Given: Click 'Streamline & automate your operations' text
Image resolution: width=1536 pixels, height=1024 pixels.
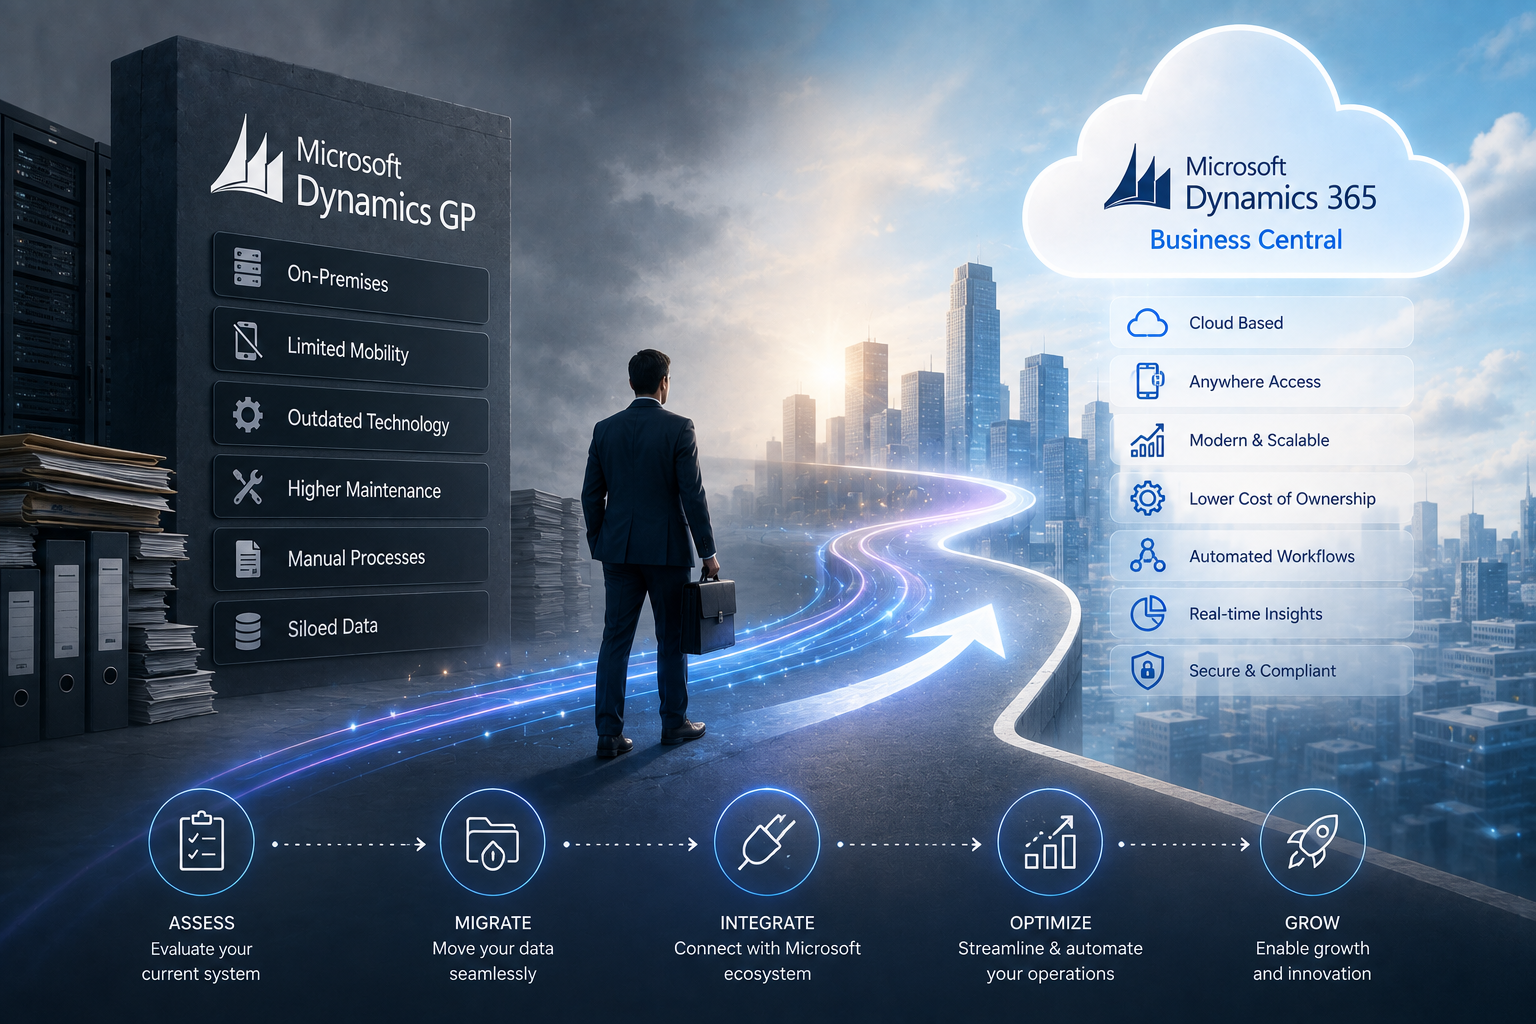Looking at the screenshot, I should click(1050, 961).
